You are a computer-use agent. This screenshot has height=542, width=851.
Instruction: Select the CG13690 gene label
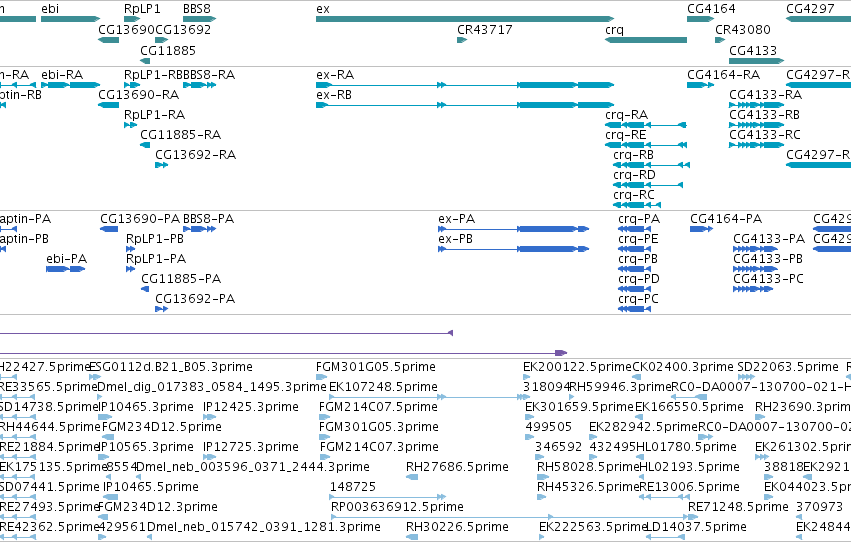(126, 30)
